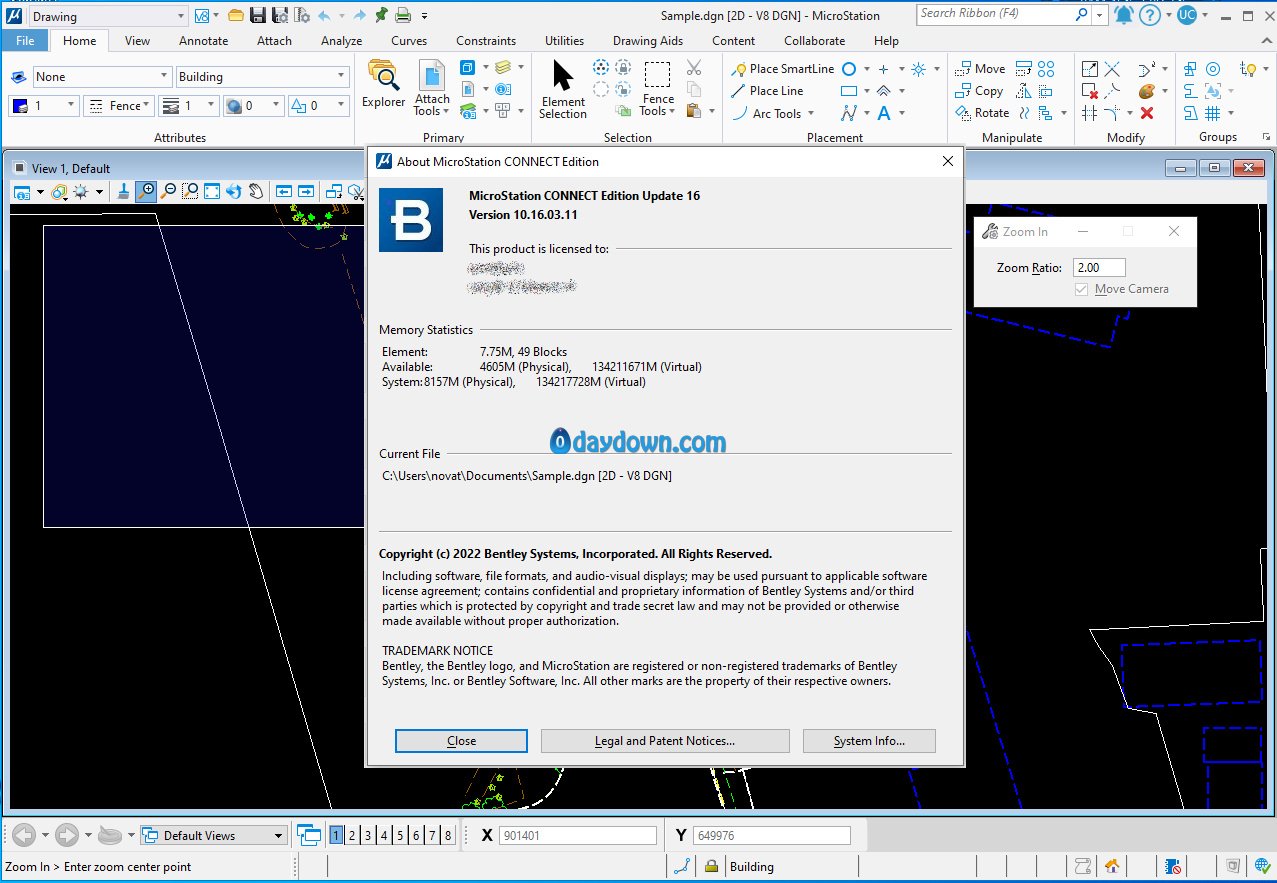Click the Open folder icon in quick access toolbar
The height and width of the screenshot is (883, 1277).
tap(236, 15)
